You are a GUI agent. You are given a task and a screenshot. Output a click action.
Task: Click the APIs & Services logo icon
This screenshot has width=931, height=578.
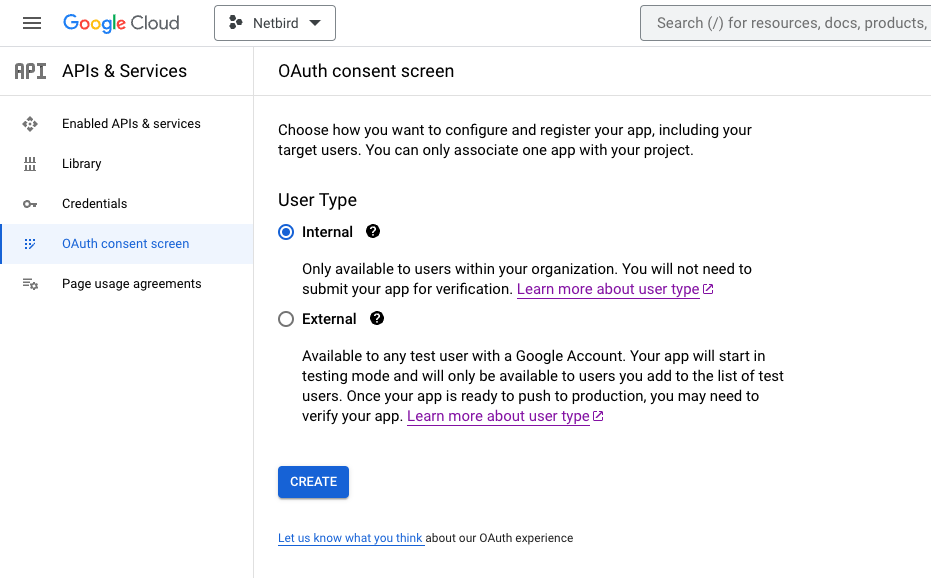[x=30, y=70]
